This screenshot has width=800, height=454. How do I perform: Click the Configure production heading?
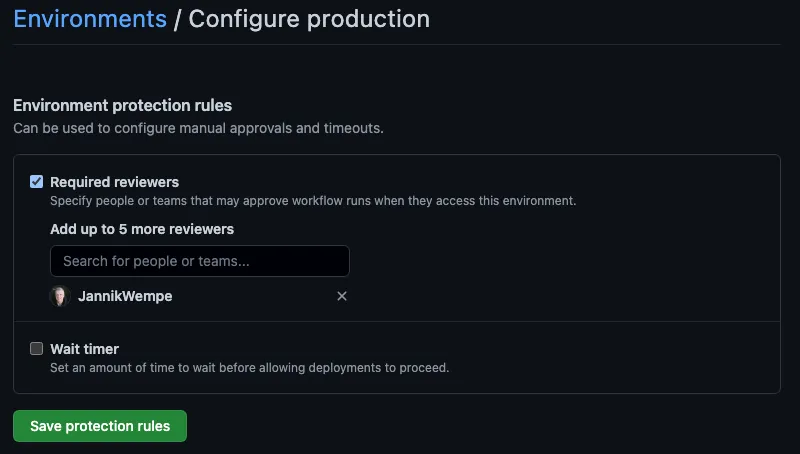(x=309, y=19)
